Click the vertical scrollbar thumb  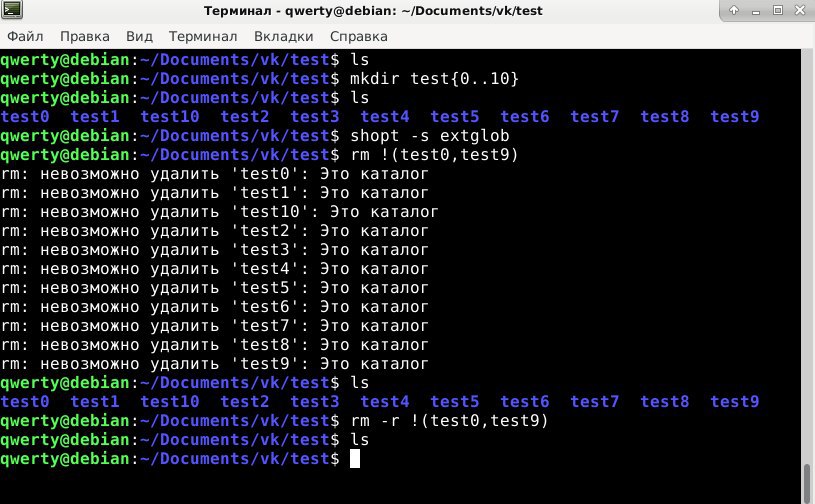(807, 483)
